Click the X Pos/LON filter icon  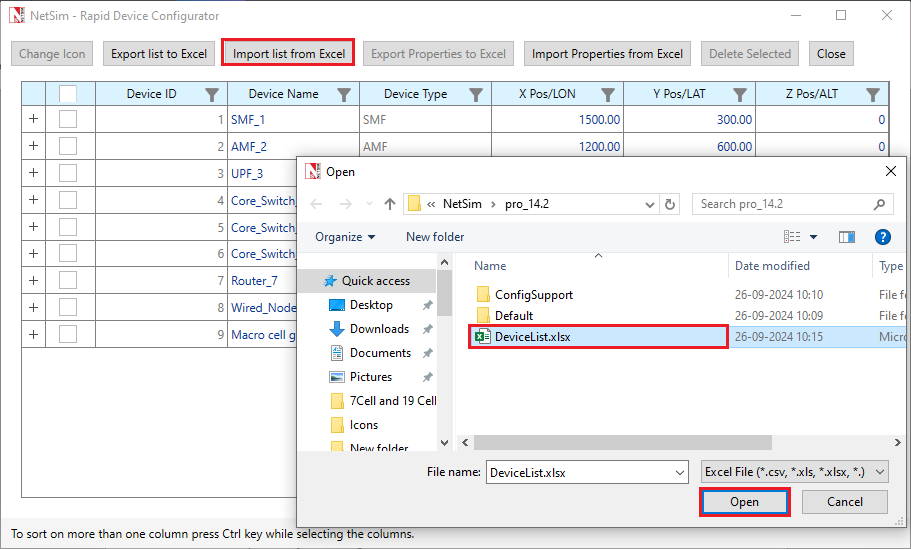[x=608, y=95]
